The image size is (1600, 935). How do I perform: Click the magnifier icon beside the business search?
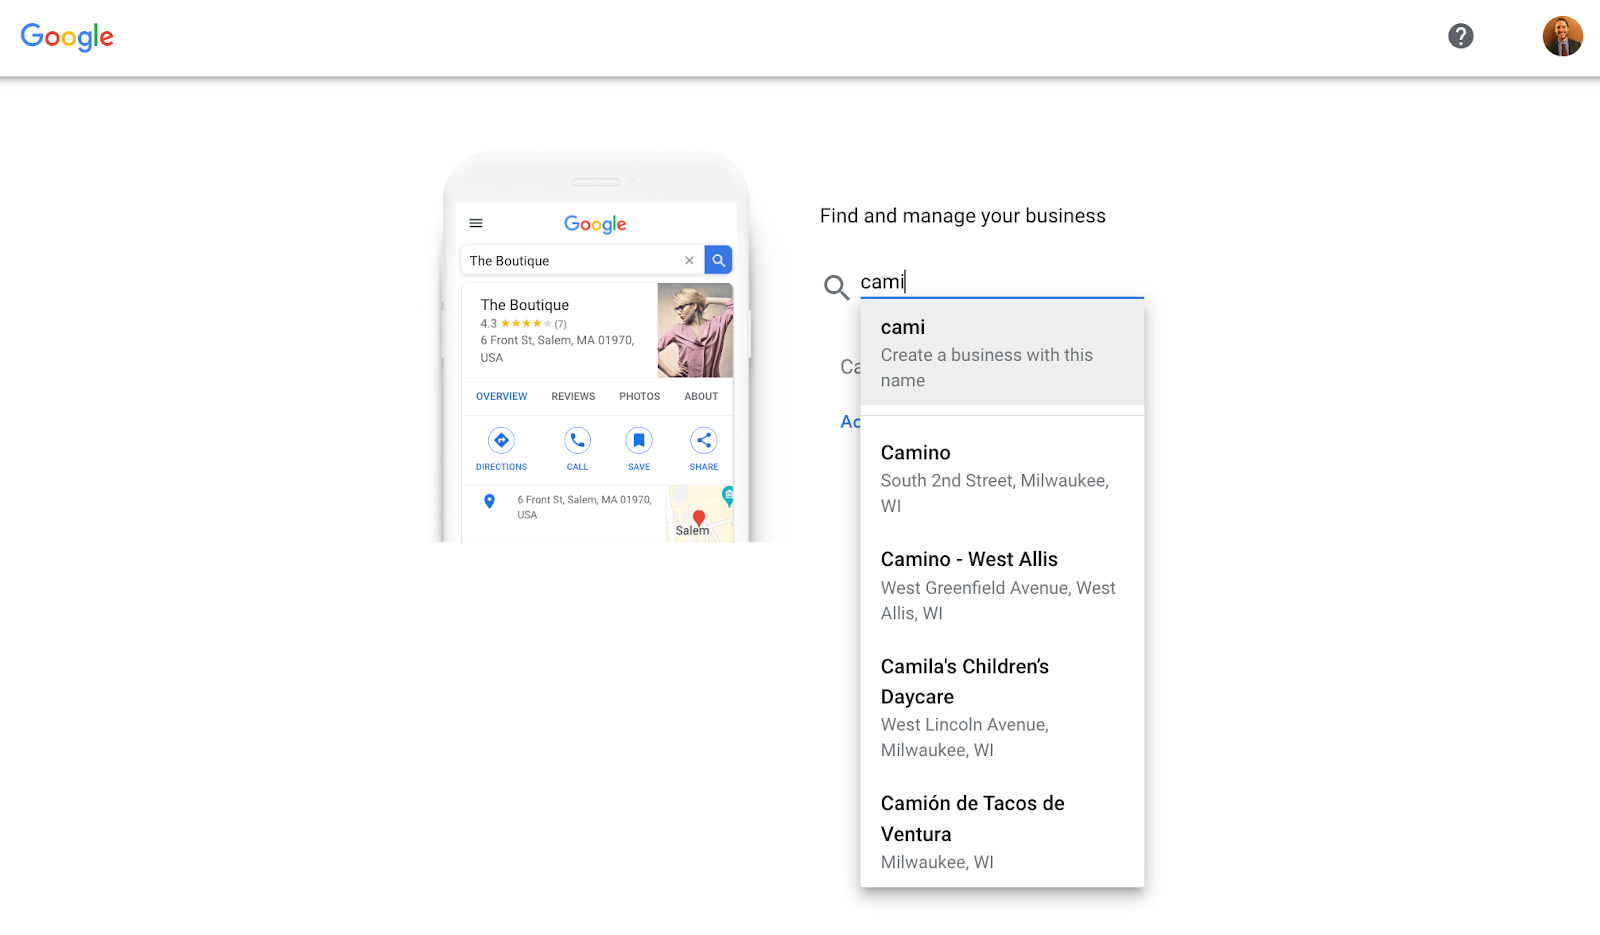click(836, 287)
